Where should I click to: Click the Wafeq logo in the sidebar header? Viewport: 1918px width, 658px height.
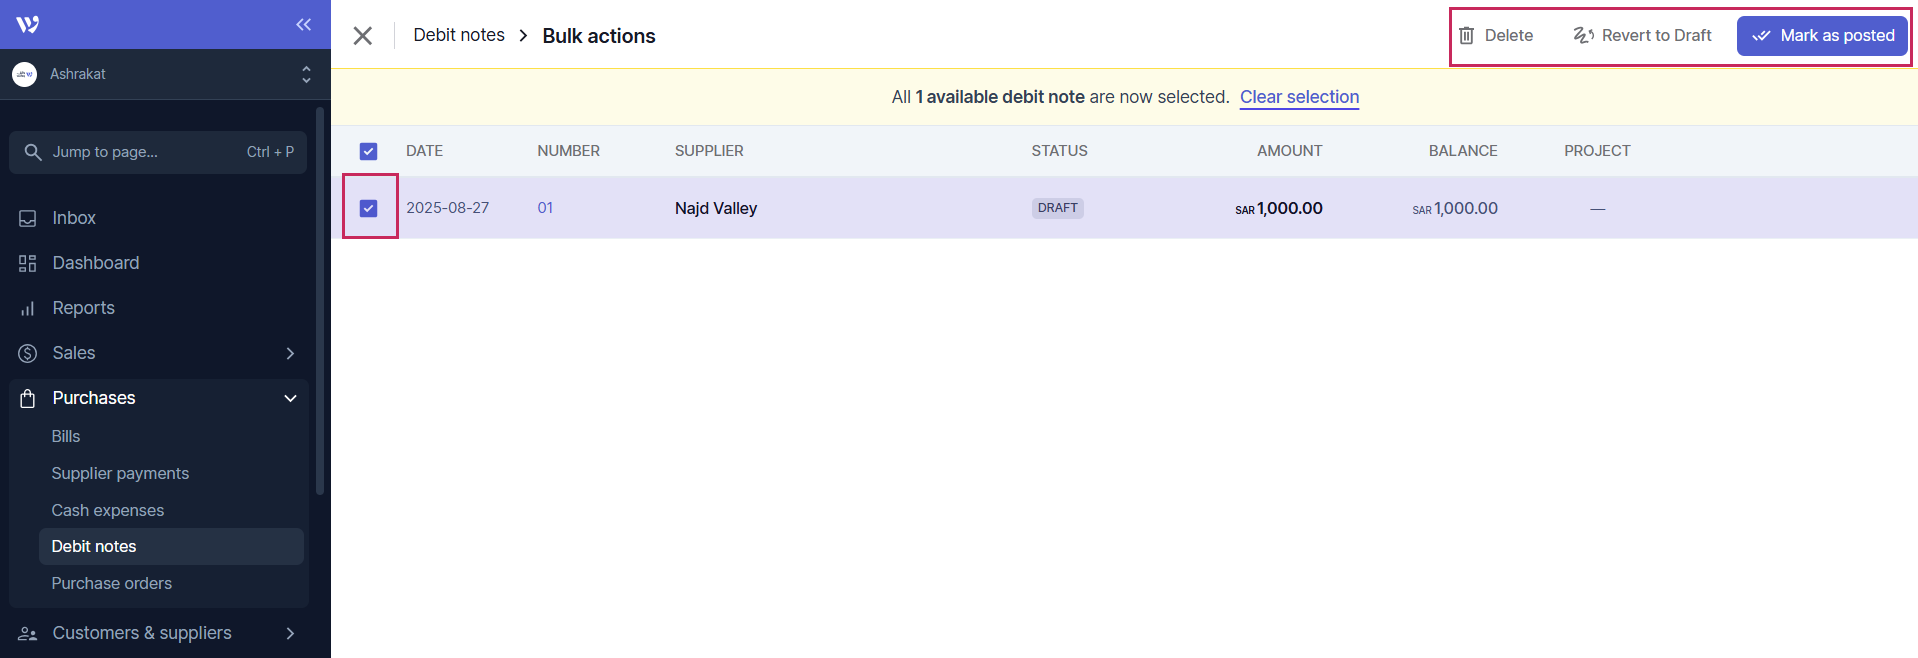pyautogui.click(x=28, y=25)
